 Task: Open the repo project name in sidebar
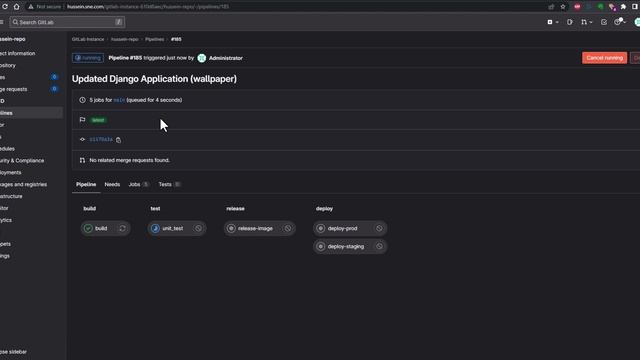pos(13,39)
